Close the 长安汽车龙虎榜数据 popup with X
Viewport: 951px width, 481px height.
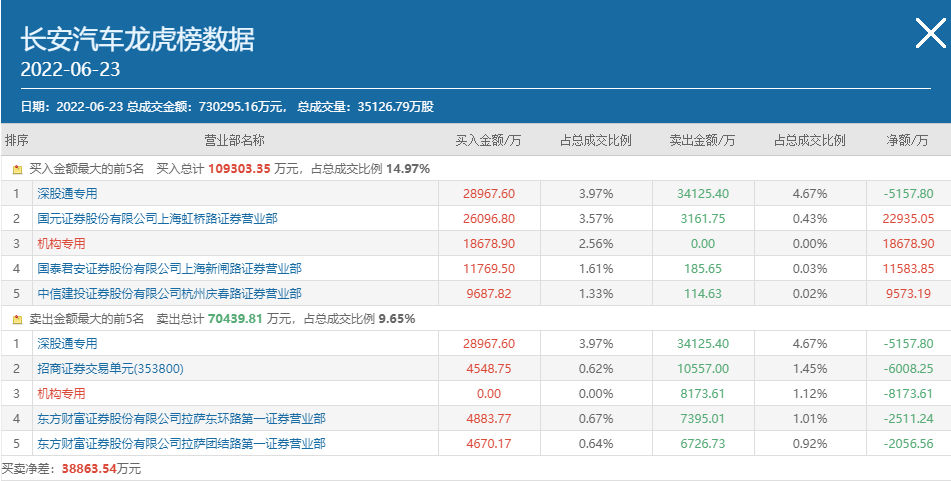coord(930,35)
